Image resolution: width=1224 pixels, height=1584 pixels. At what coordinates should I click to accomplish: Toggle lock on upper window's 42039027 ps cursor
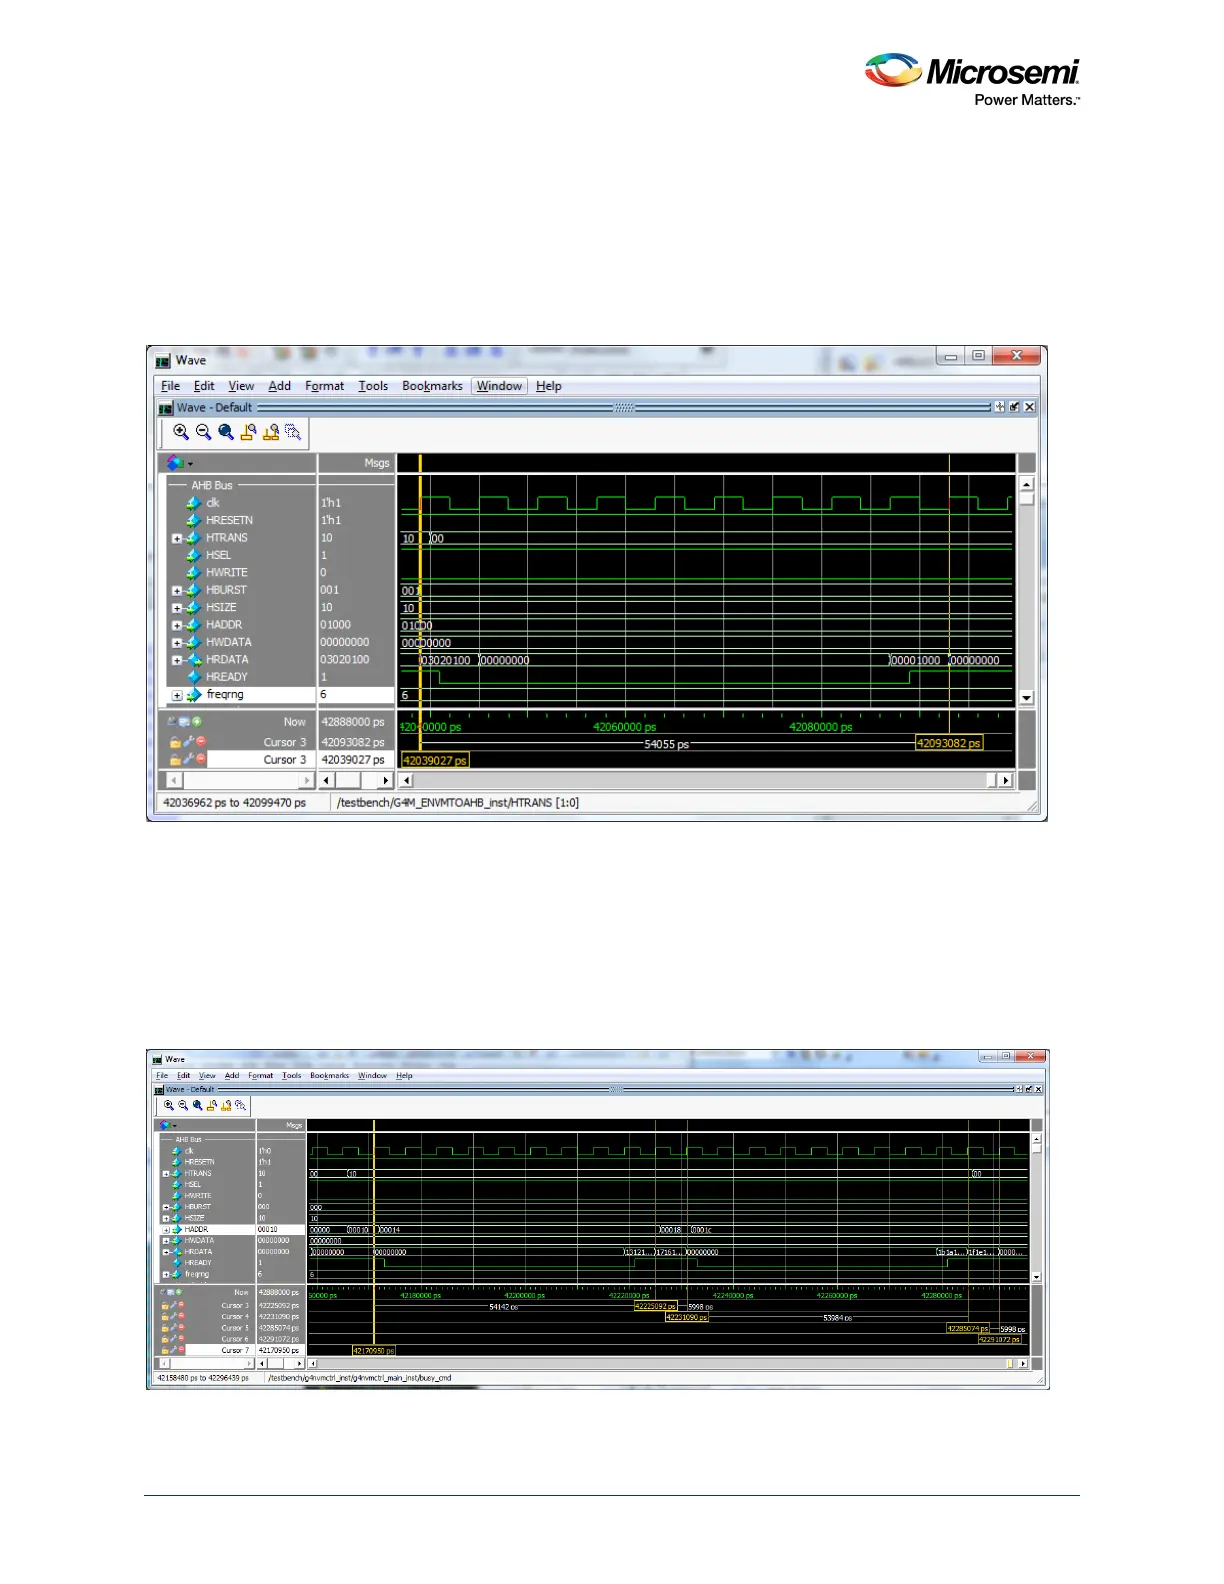(x=175, y=760)
